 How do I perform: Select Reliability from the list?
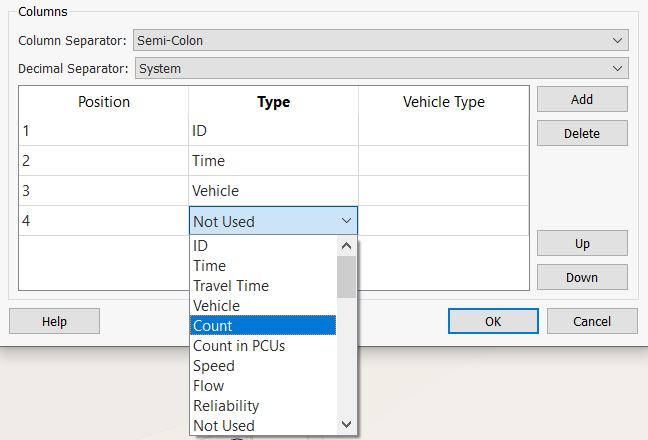(x=262, y=406)
